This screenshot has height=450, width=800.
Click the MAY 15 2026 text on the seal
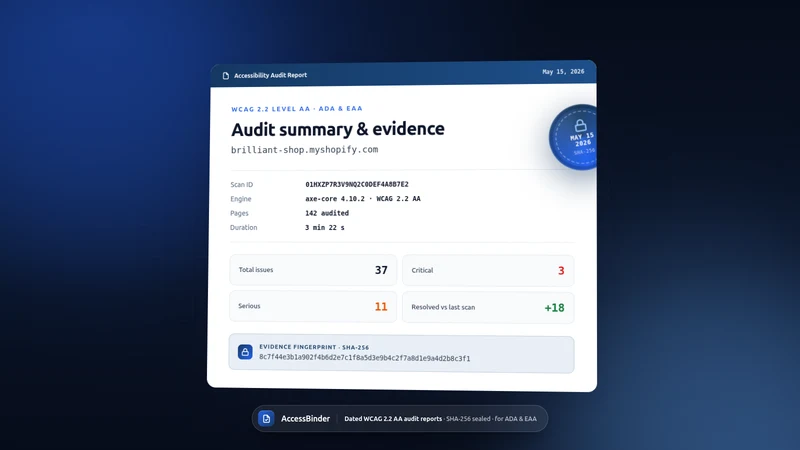[583, 139]
